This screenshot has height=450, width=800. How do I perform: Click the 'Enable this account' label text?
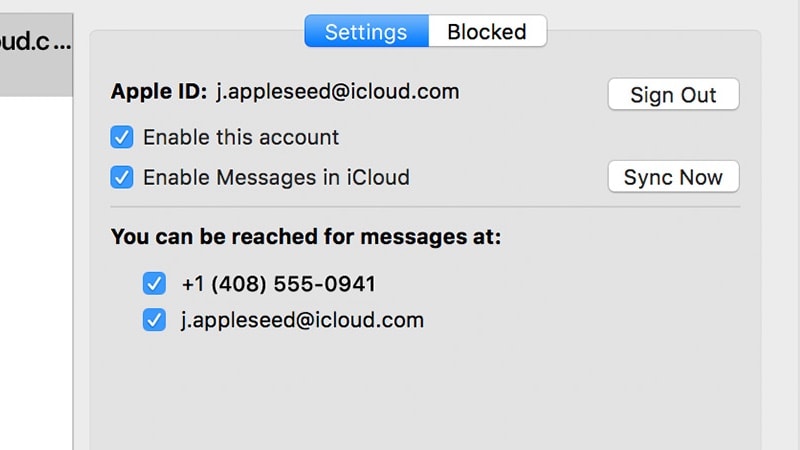241,137
